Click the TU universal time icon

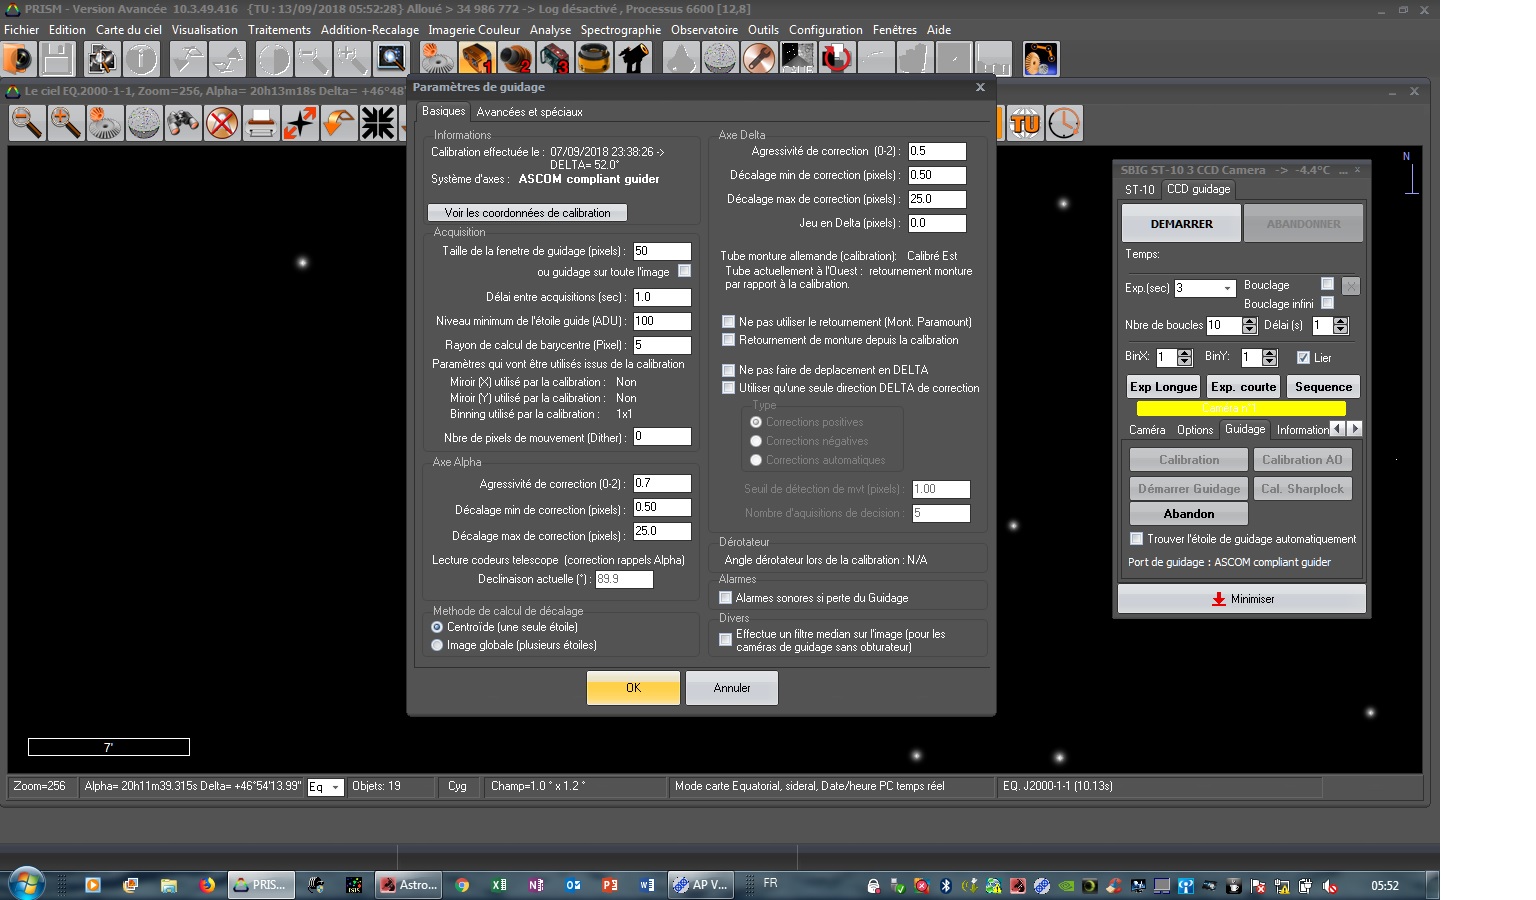tap(1025, 124)
